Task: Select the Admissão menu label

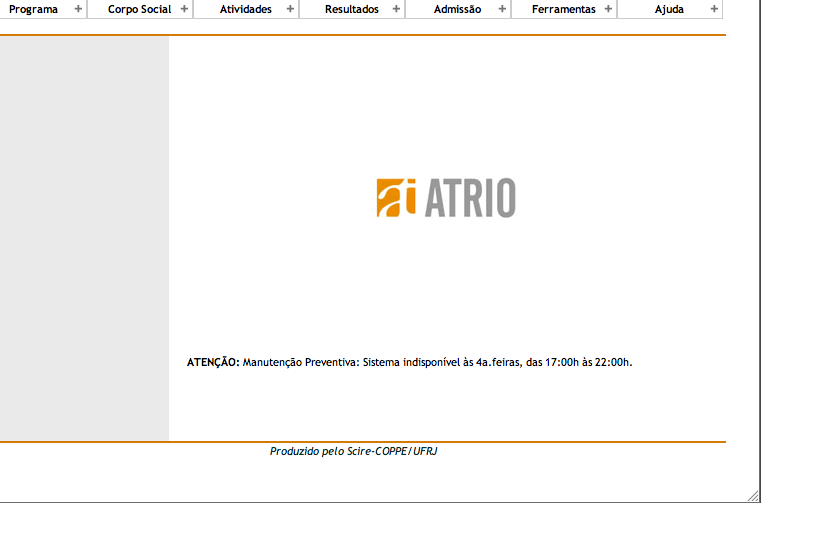Action: point(457,9)
